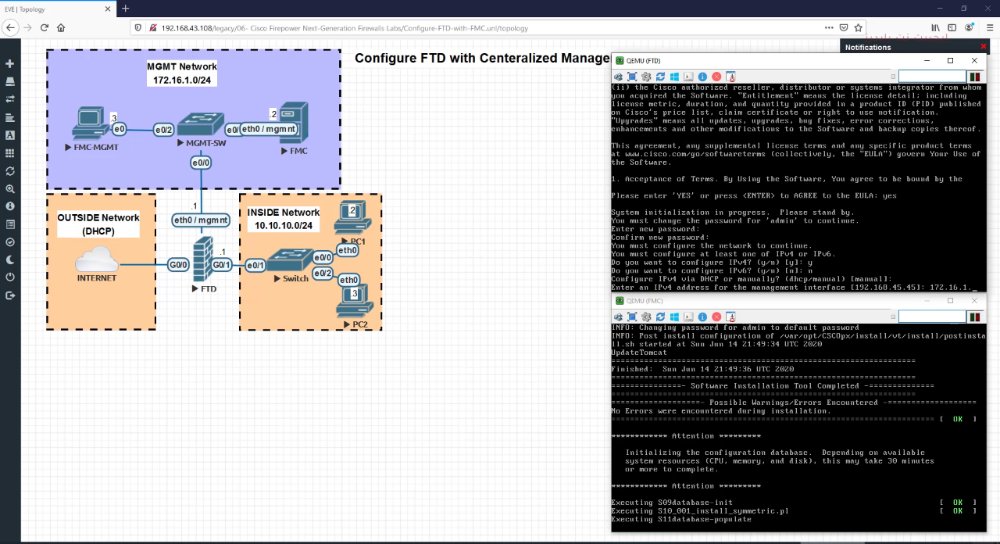1000x544 pixels.
Task: Select the PC1 computer node
Action: tap(352, 217)
